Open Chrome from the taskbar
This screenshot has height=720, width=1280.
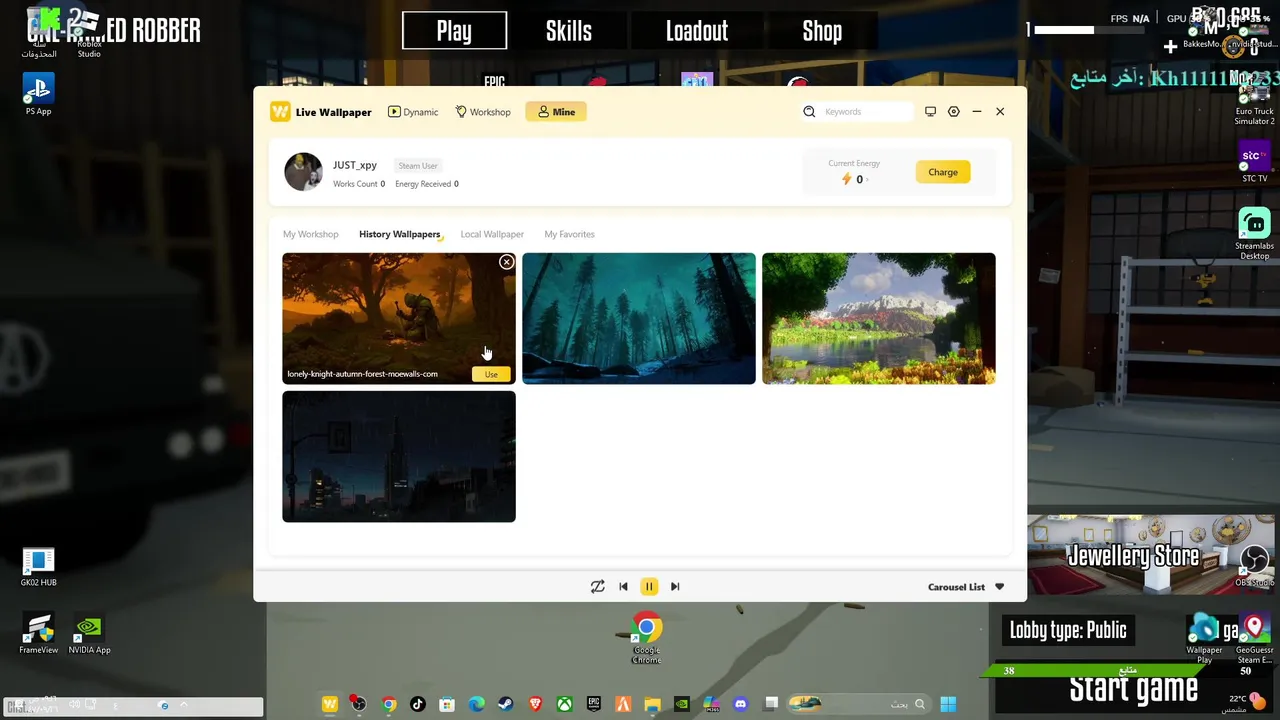(x=389, y=704)
